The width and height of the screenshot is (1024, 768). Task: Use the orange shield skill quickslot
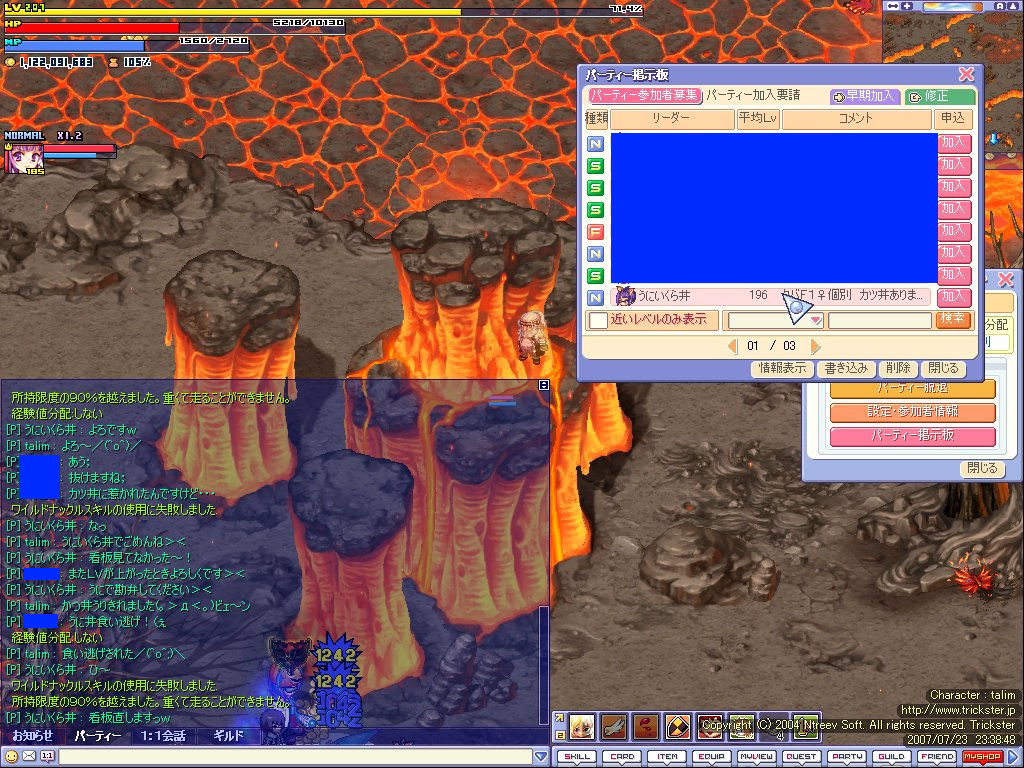(x=678, y=726)
